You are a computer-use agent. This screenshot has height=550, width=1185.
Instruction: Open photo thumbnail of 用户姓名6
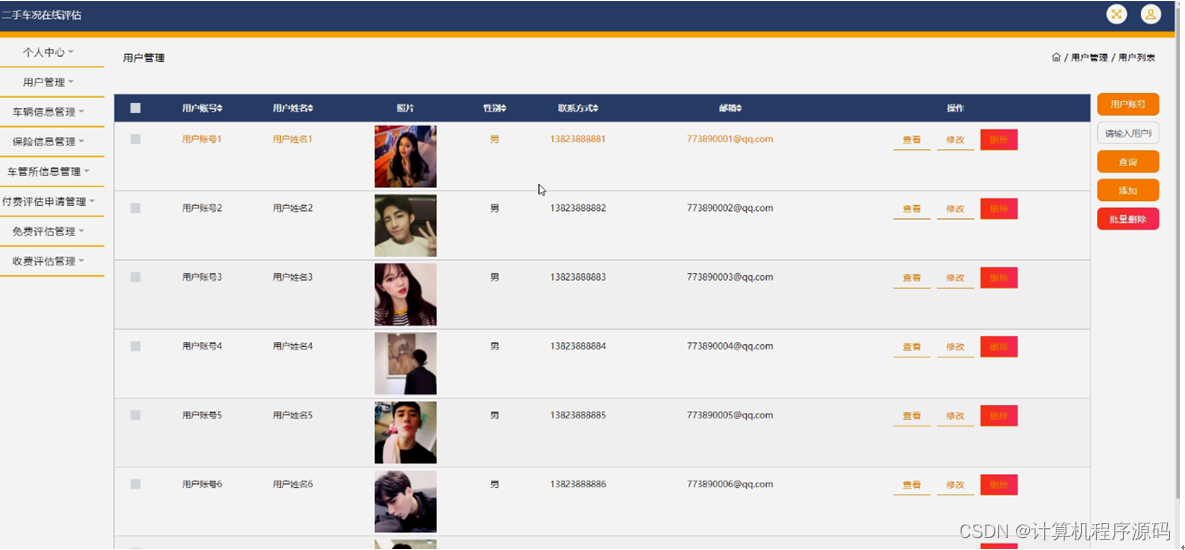pyautogui.click(x=405, y=502)
